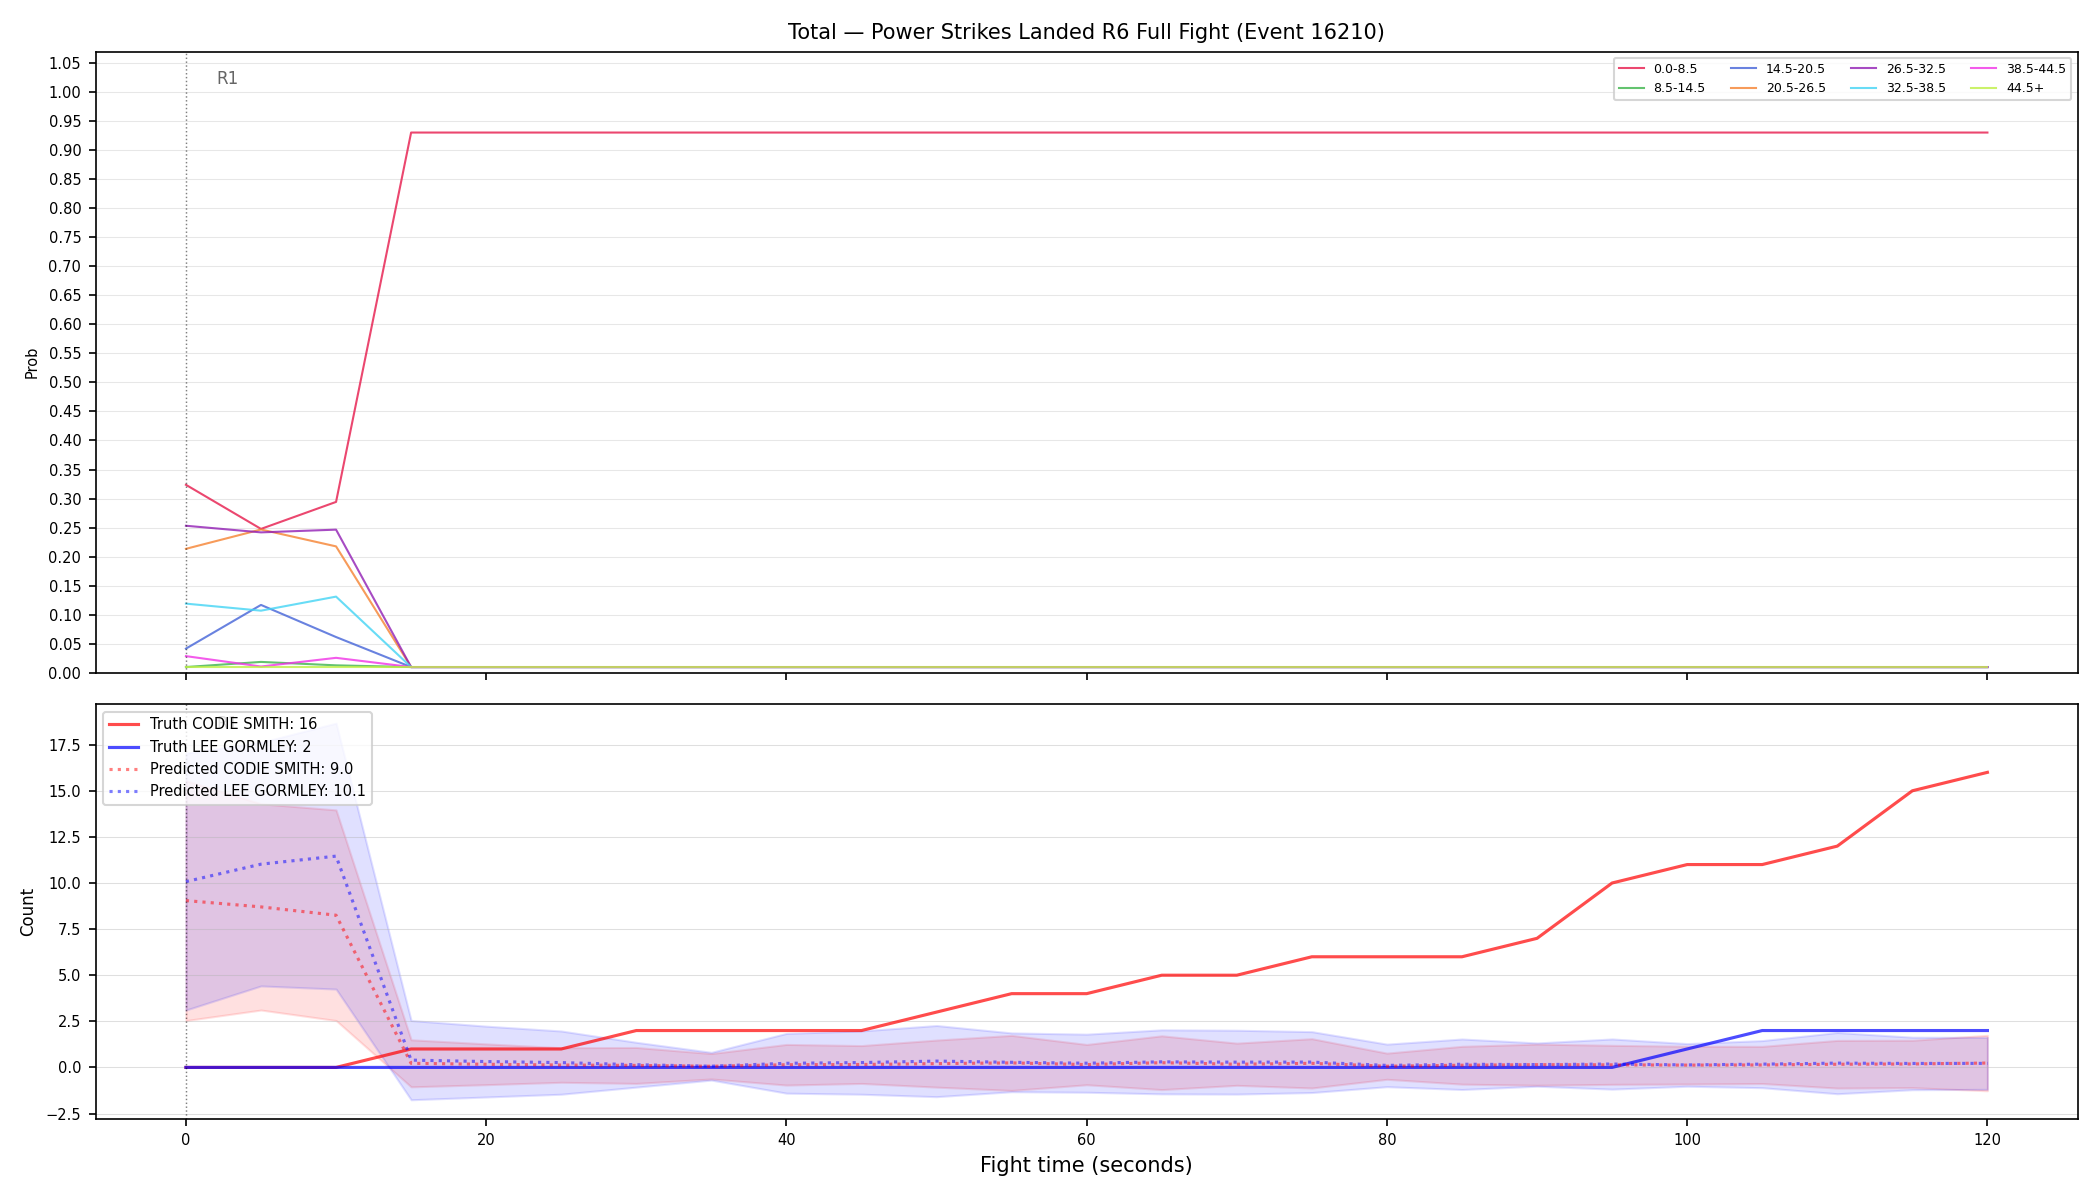Click the '0.90' probability tick label
This screenshot has height=1200, width=2100.
coord(64,151)
